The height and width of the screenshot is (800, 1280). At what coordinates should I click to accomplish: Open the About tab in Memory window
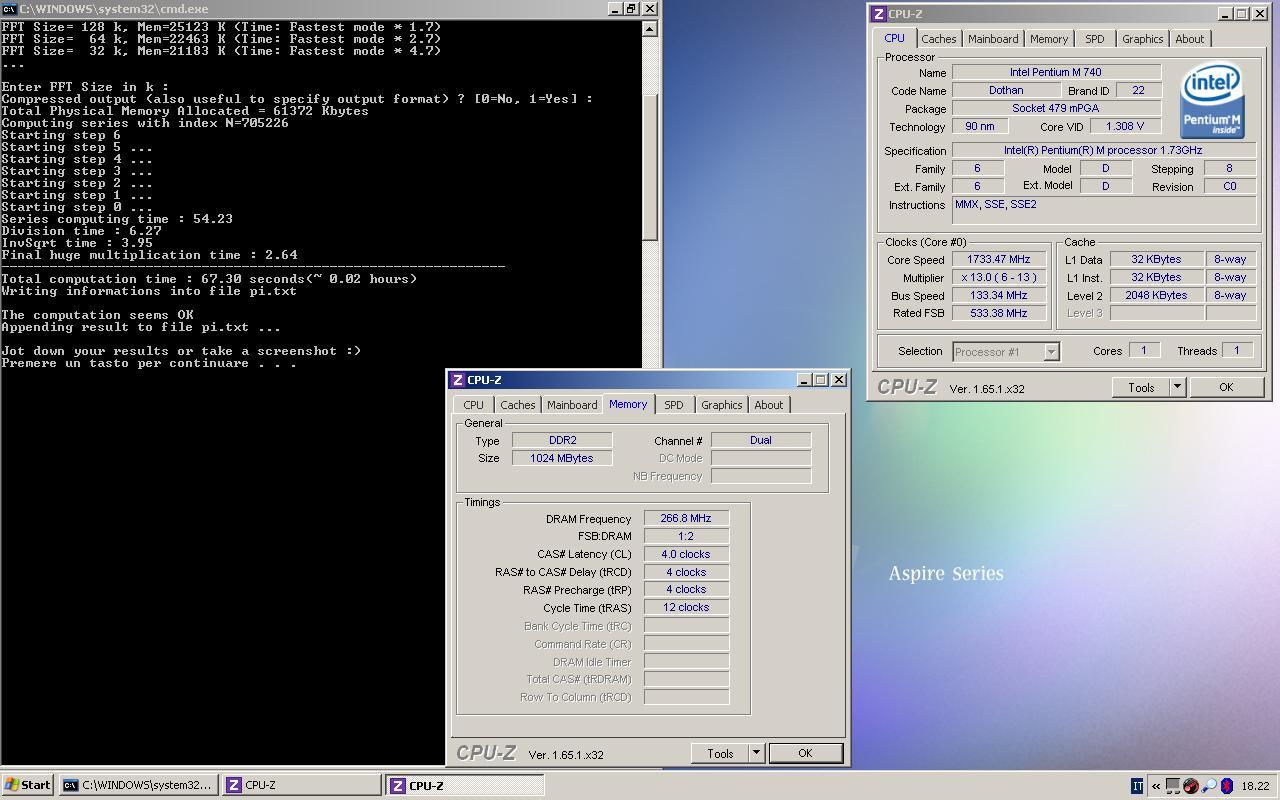[x=769, y=405]
